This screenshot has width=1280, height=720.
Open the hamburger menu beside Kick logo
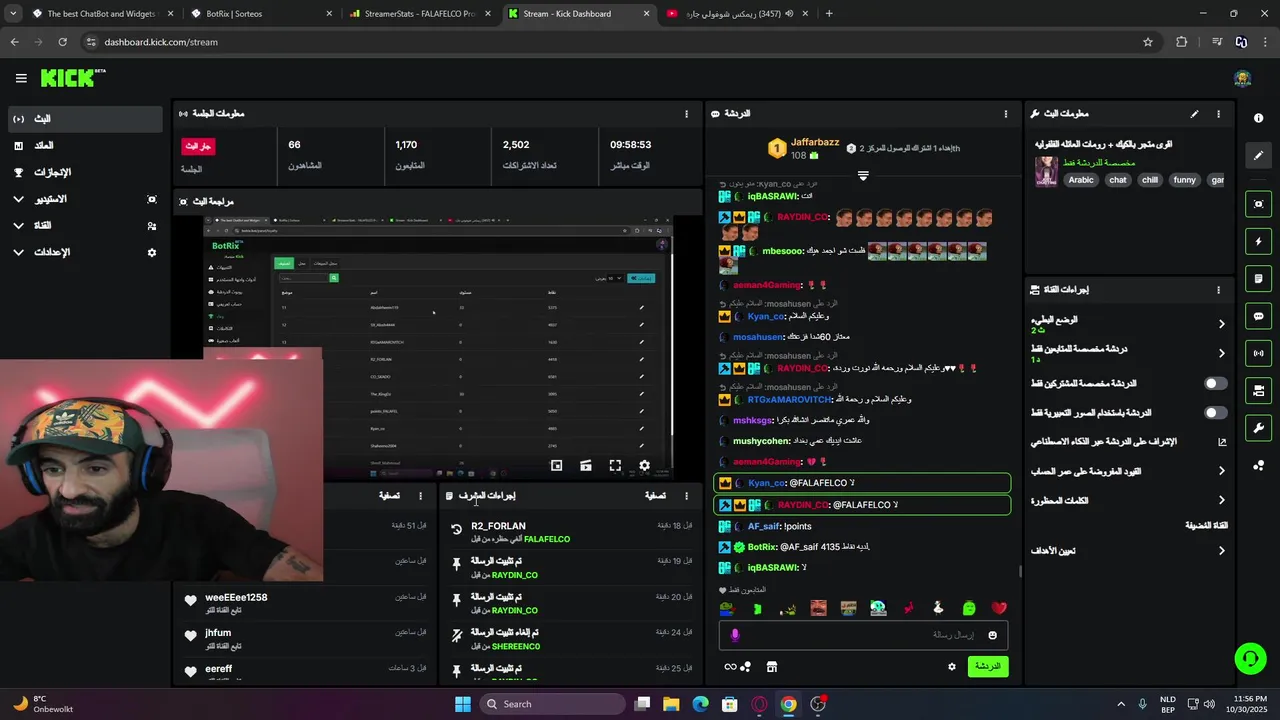[x=21, y=78]
